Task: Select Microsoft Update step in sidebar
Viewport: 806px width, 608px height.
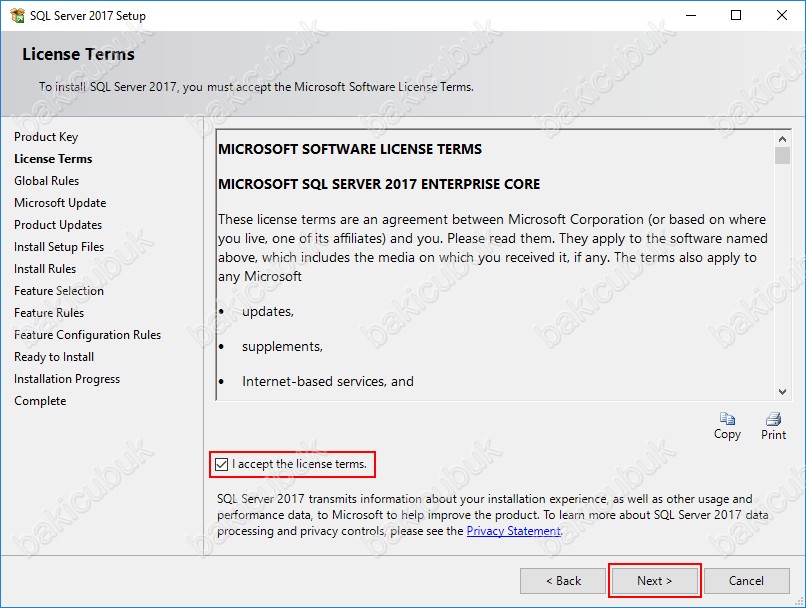Action: pos(60,203)
